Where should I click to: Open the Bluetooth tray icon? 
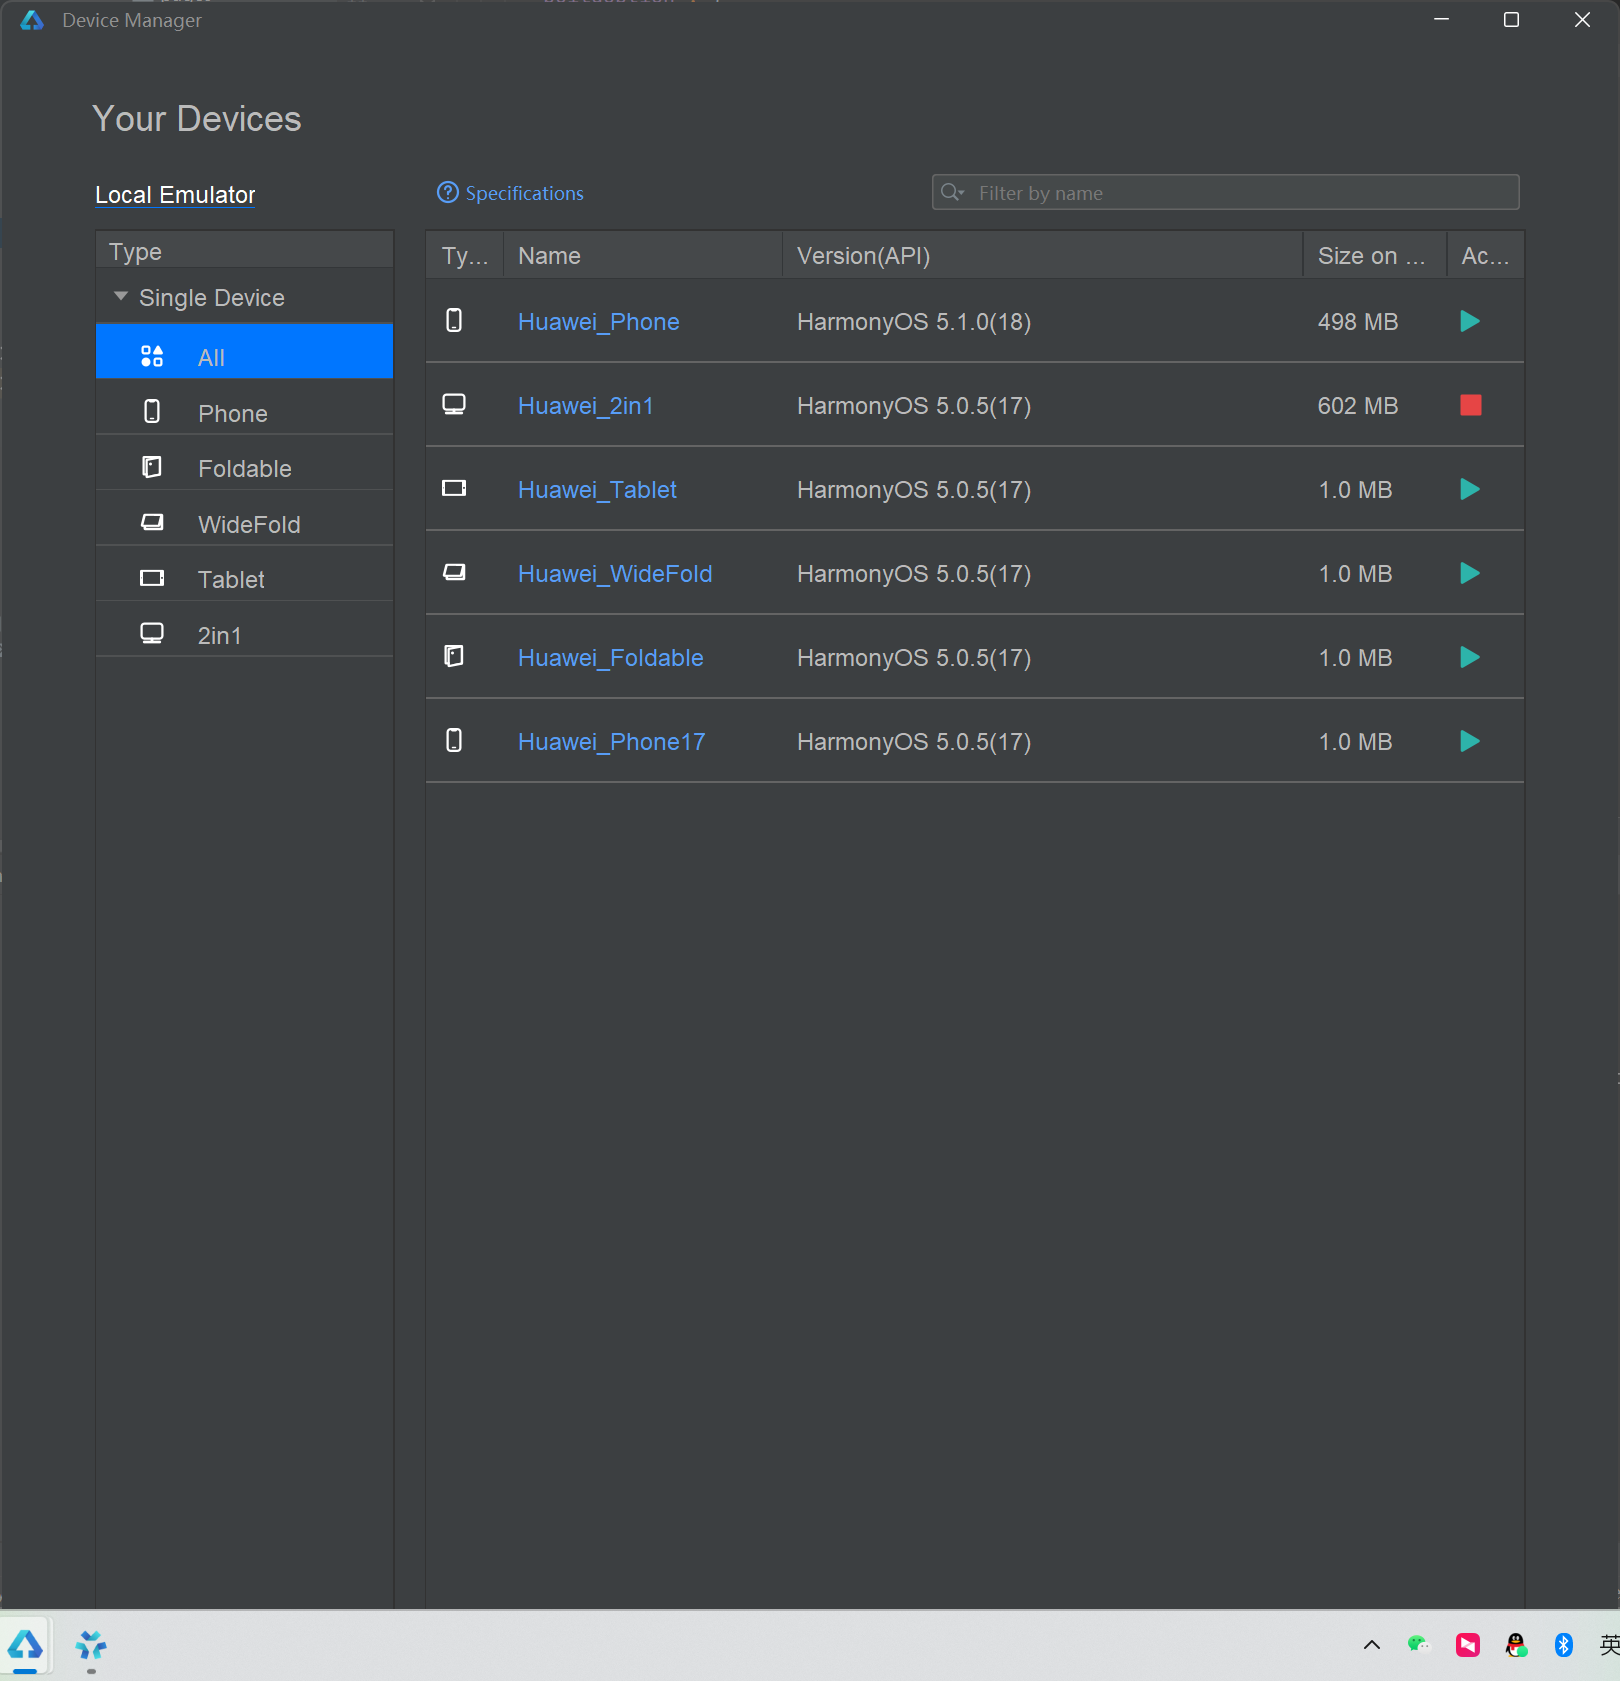click(1564, 1645)
